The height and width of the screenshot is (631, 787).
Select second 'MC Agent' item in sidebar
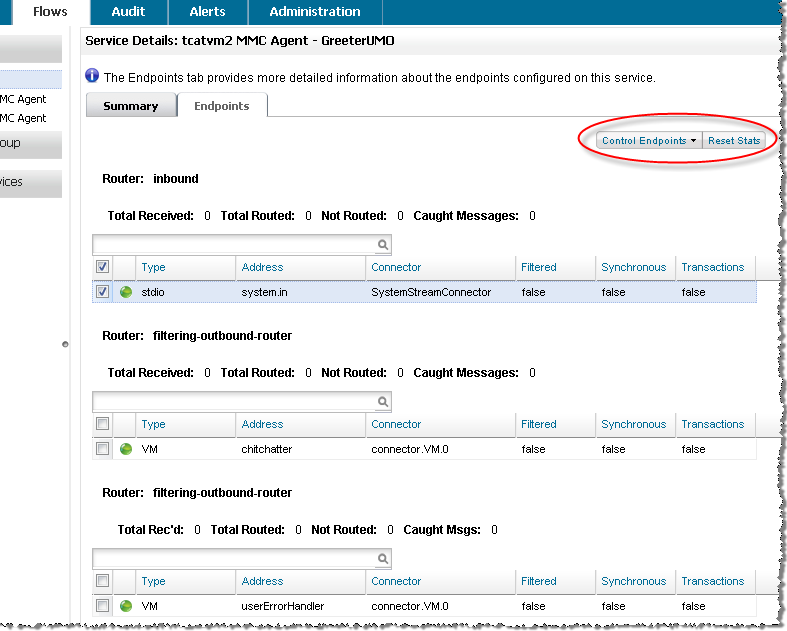coord(23,118)
